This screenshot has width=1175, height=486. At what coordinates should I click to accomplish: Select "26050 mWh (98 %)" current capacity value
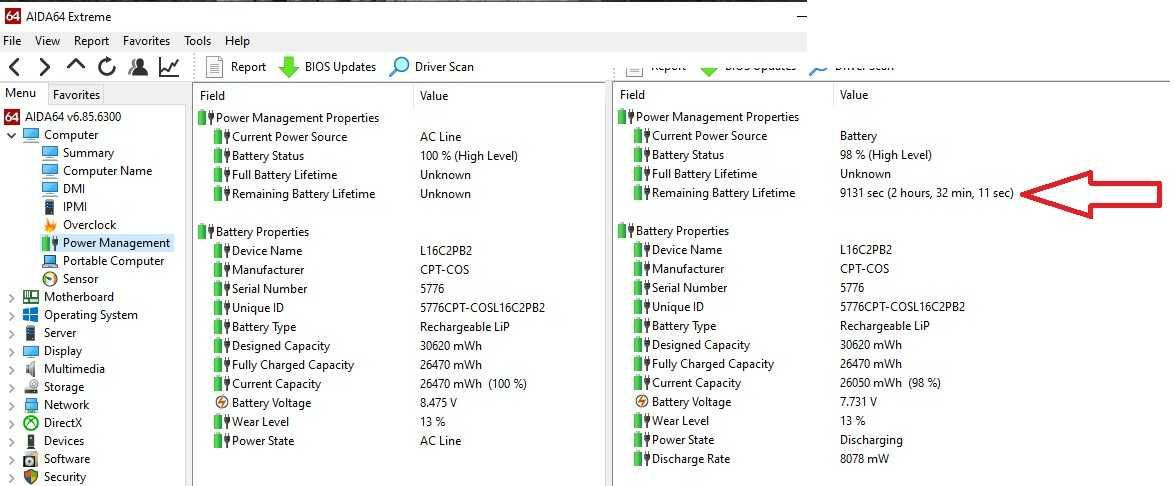point(890,383)
